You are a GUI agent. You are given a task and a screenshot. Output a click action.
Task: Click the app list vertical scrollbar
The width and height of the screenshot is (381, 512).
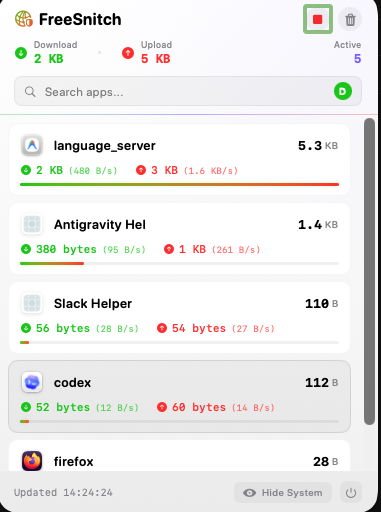tap(369, 271)
